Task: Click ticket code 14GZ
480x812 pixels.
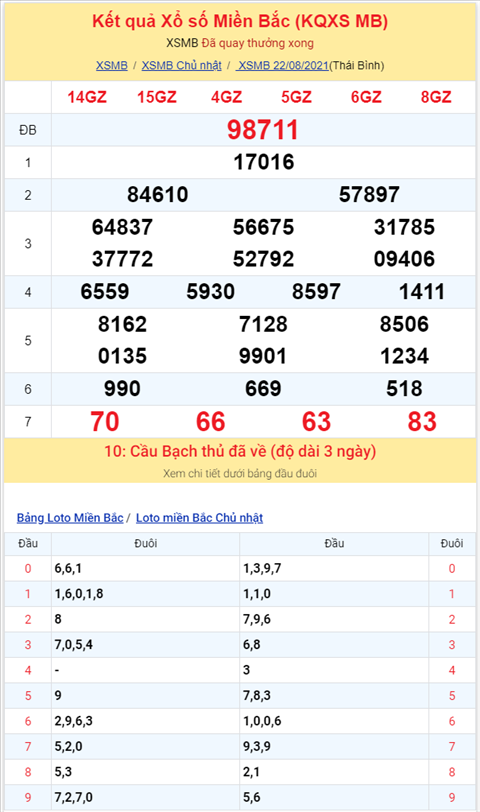Action: [x=87, y=97]
